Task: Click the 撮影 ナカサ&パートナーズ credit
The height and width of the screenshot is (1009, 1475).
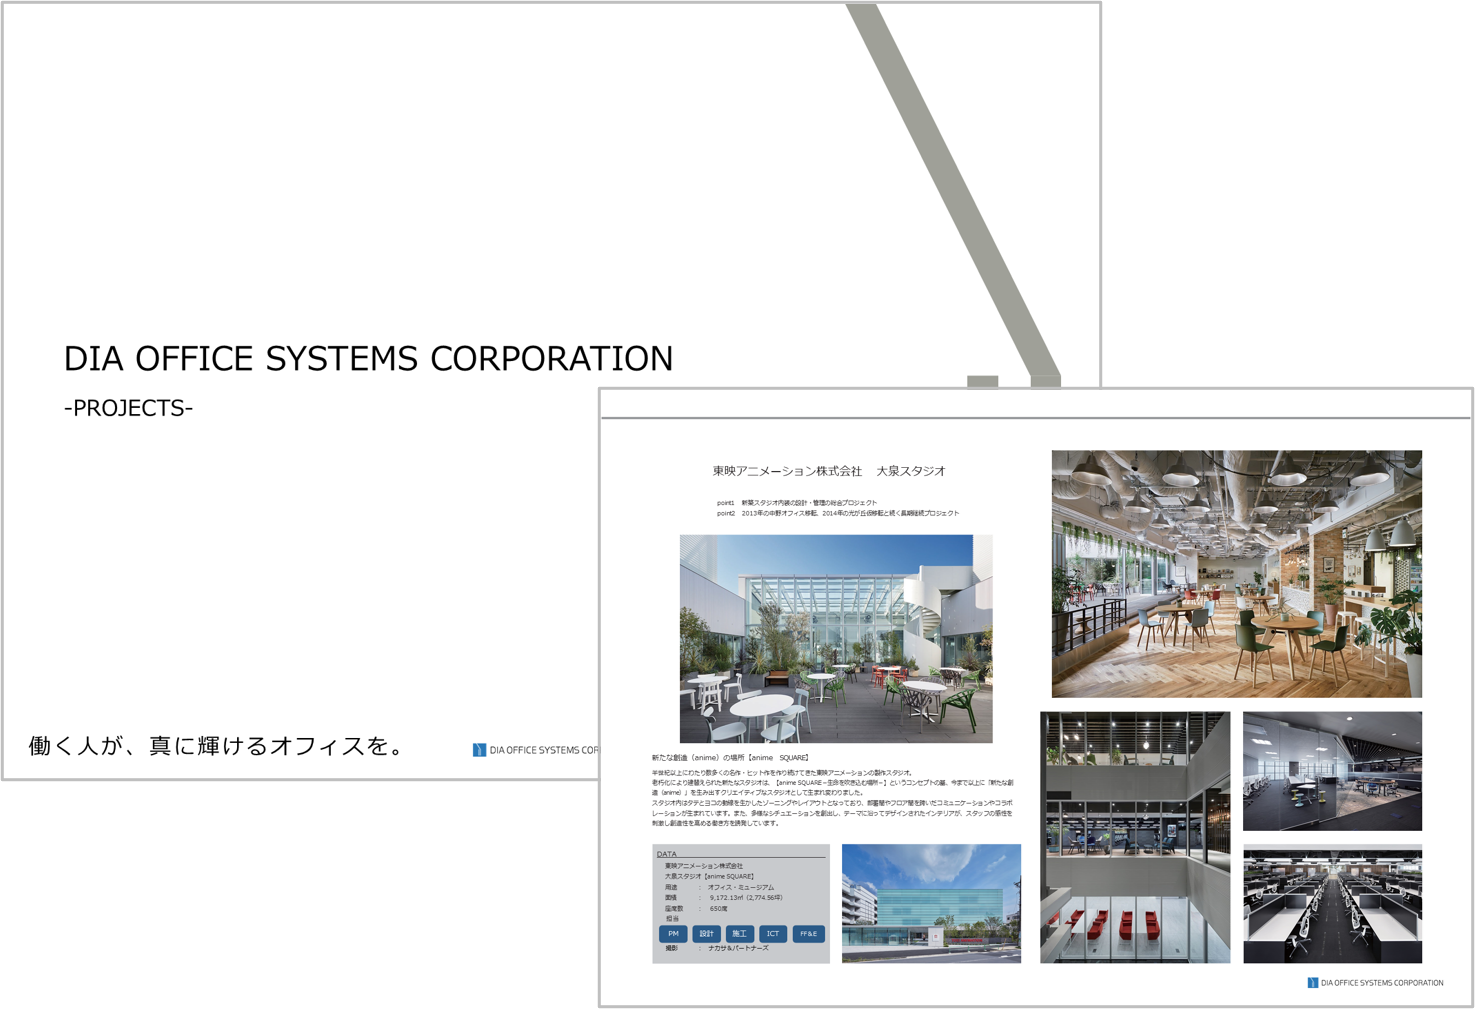Action: tap(717, 948)
